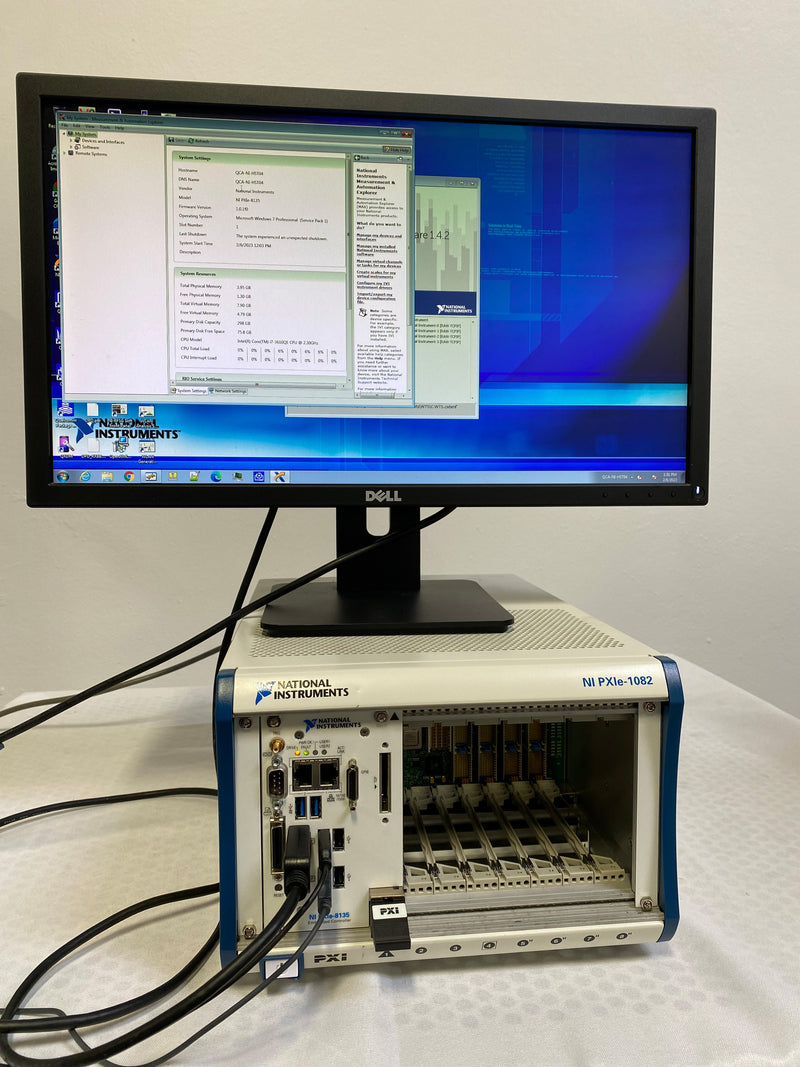Open Windows Explorer from the taskbar
Image resolution: width=800 pixels, height=1067 pixels.
(x=106, y=476)
